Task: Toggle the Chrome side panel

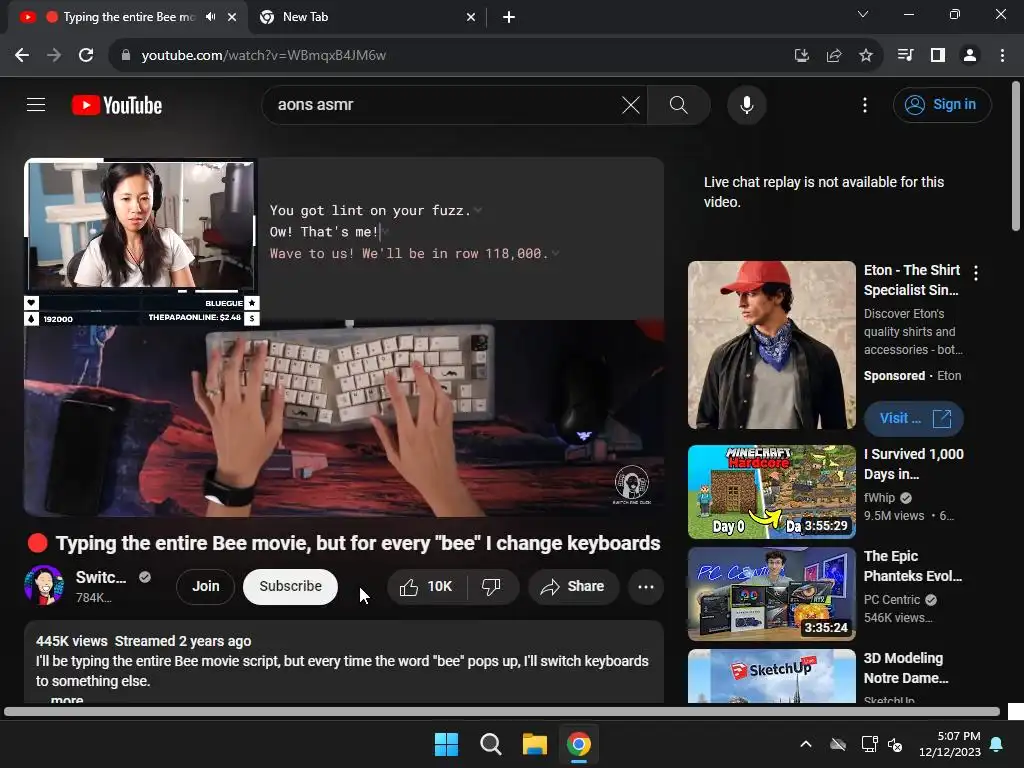Action: point(938,56)
